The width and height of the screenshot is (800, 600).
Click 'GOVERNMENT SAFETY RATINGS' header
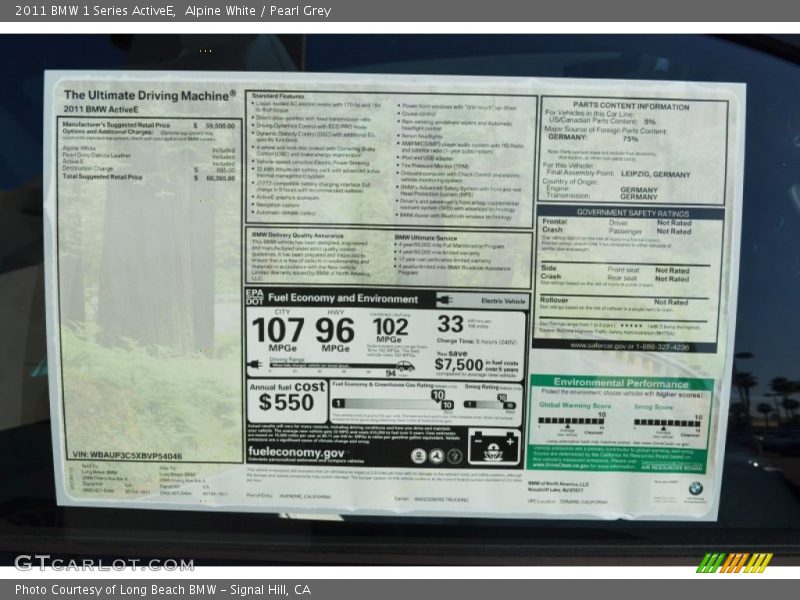[x=633, y=213]
